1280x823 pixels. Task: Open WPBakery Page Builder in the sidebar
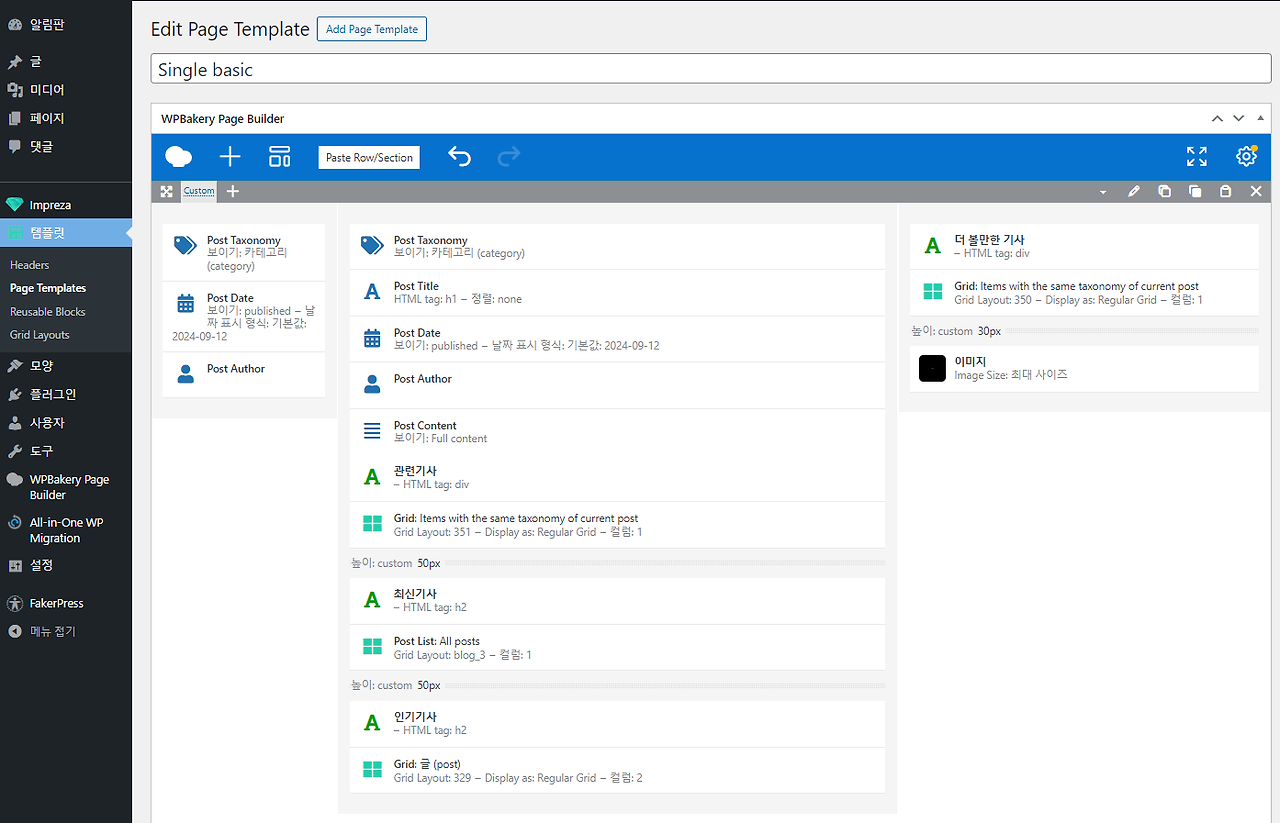66,487
